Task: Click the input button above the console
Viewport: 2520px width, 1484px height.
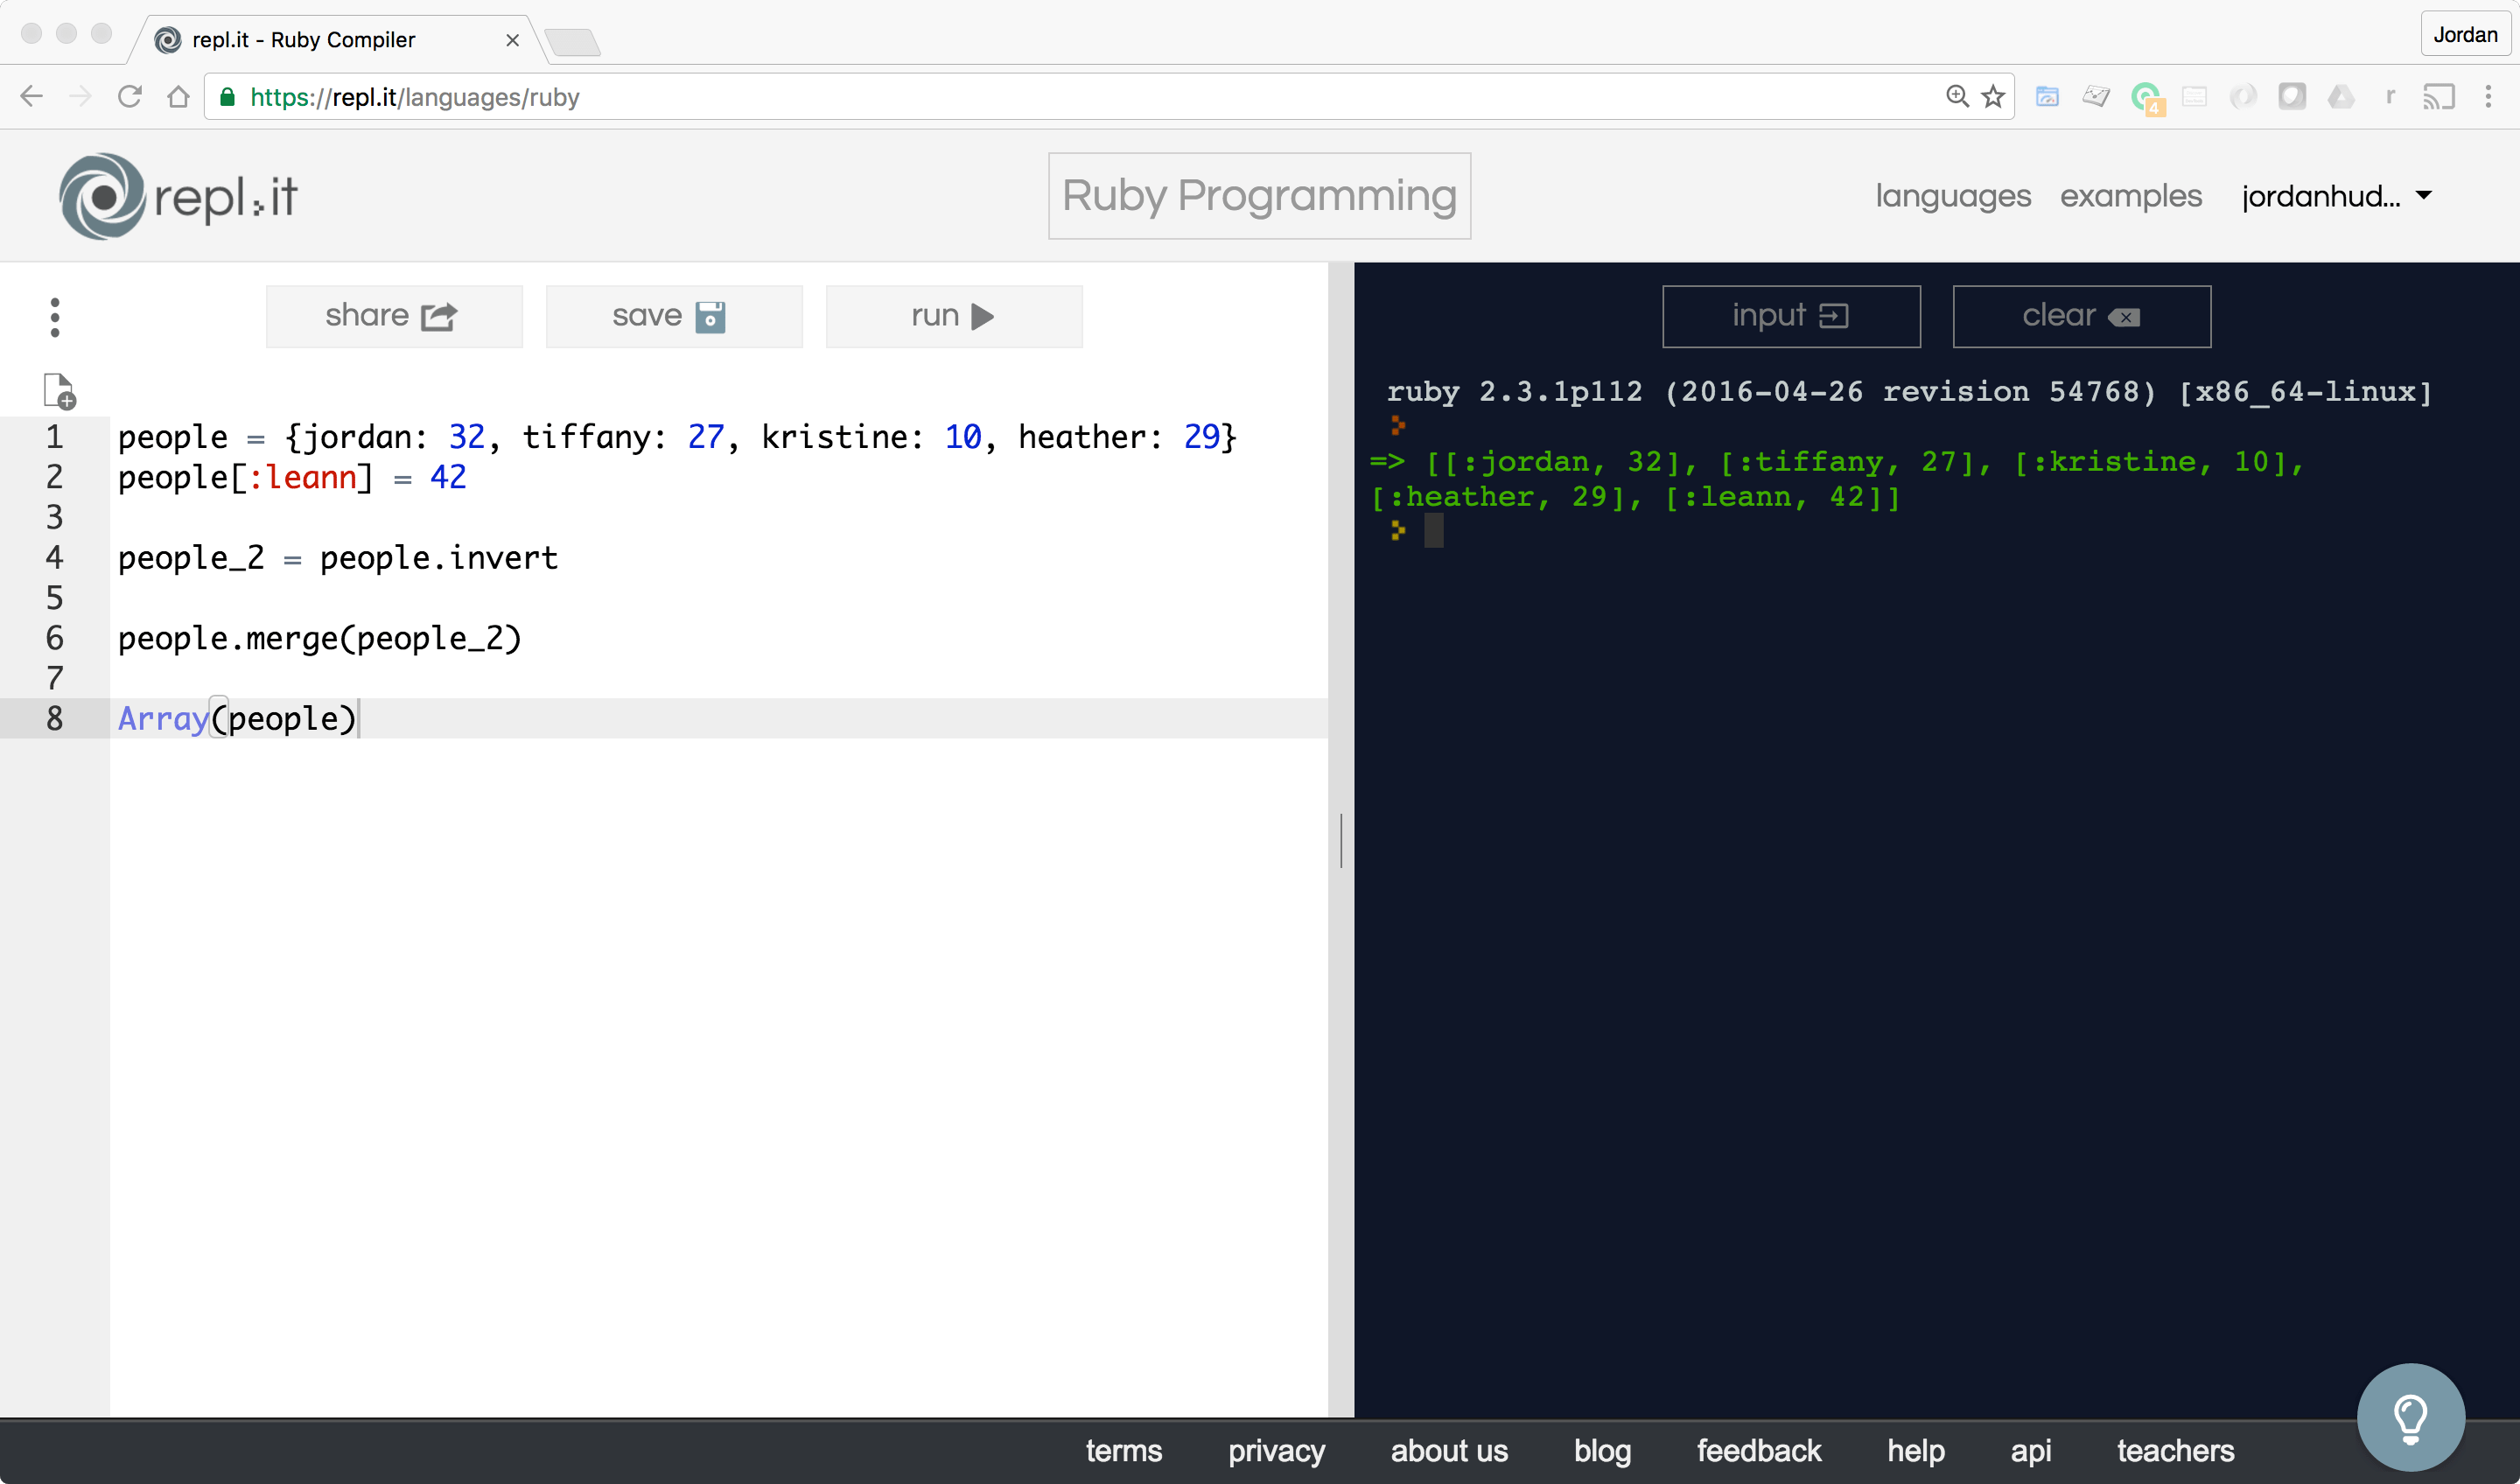Action: click(1791, 316)
